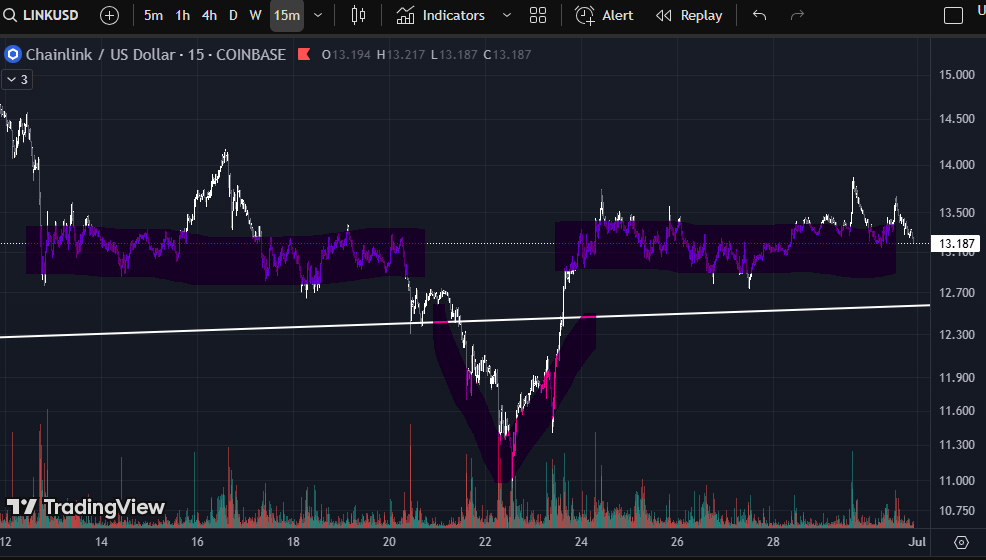Expand the favorite indicators dropdown arrow
The width and height of the screenshot is (986, 560).
(x=507, y=15)
